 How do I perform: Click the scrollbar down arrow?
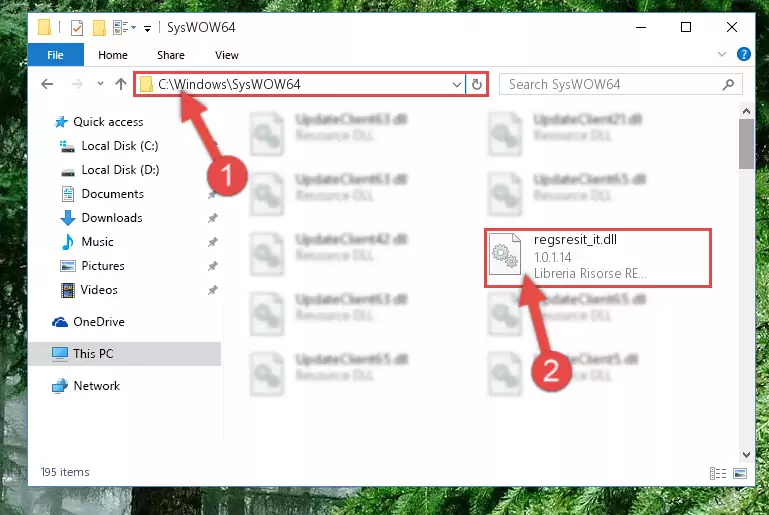746,455
